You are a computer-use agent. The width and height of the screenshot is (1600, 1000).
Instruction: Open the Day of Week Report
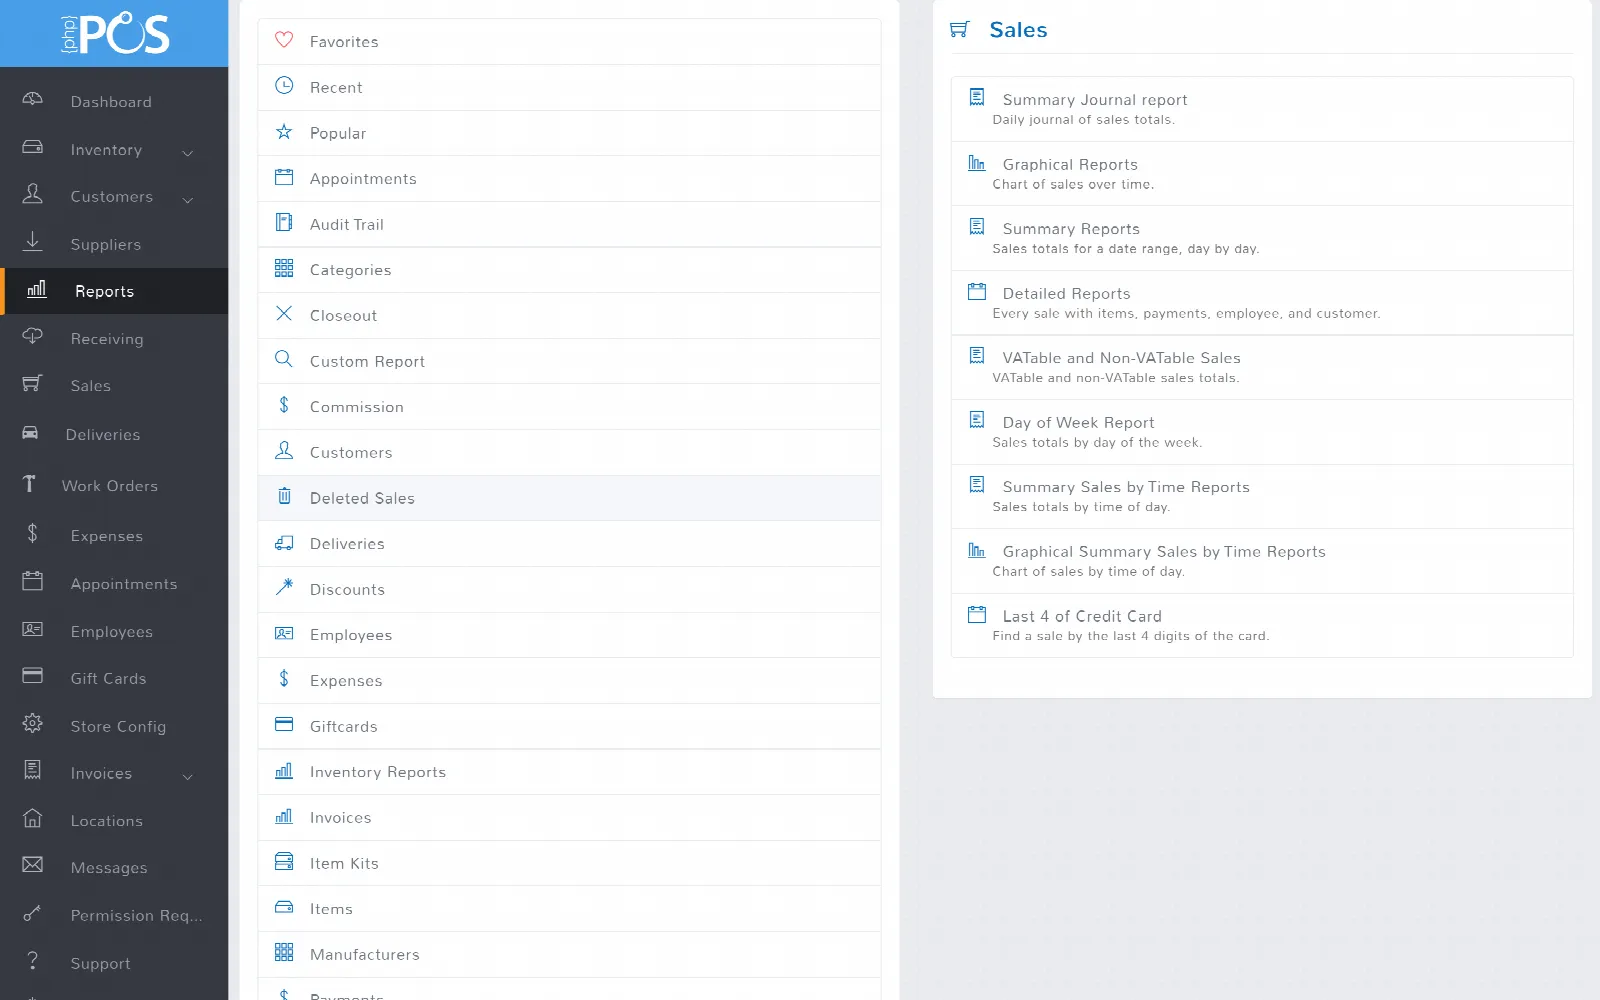1262,432
